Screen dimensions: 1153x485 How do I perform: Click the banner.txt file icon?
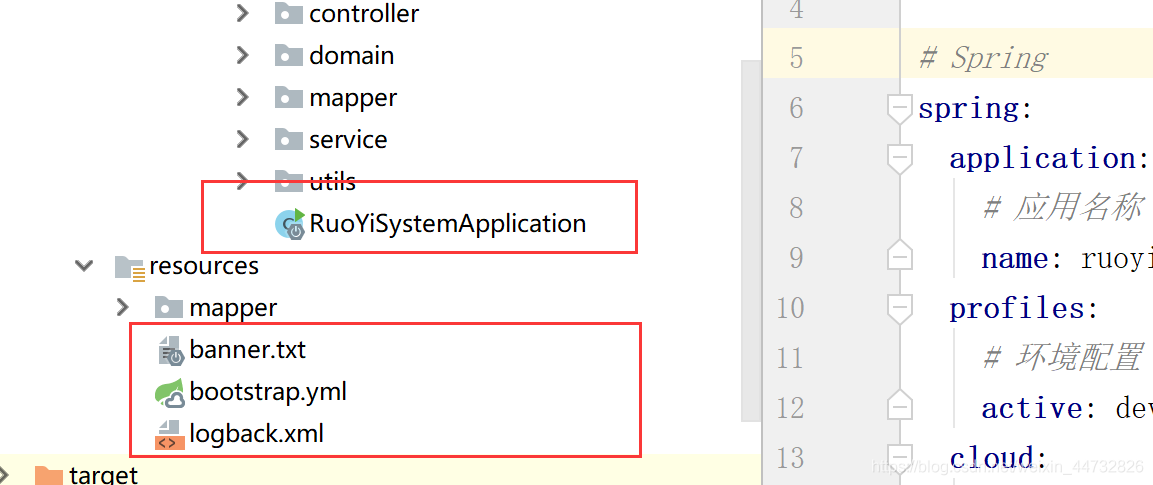click(171, 351)
